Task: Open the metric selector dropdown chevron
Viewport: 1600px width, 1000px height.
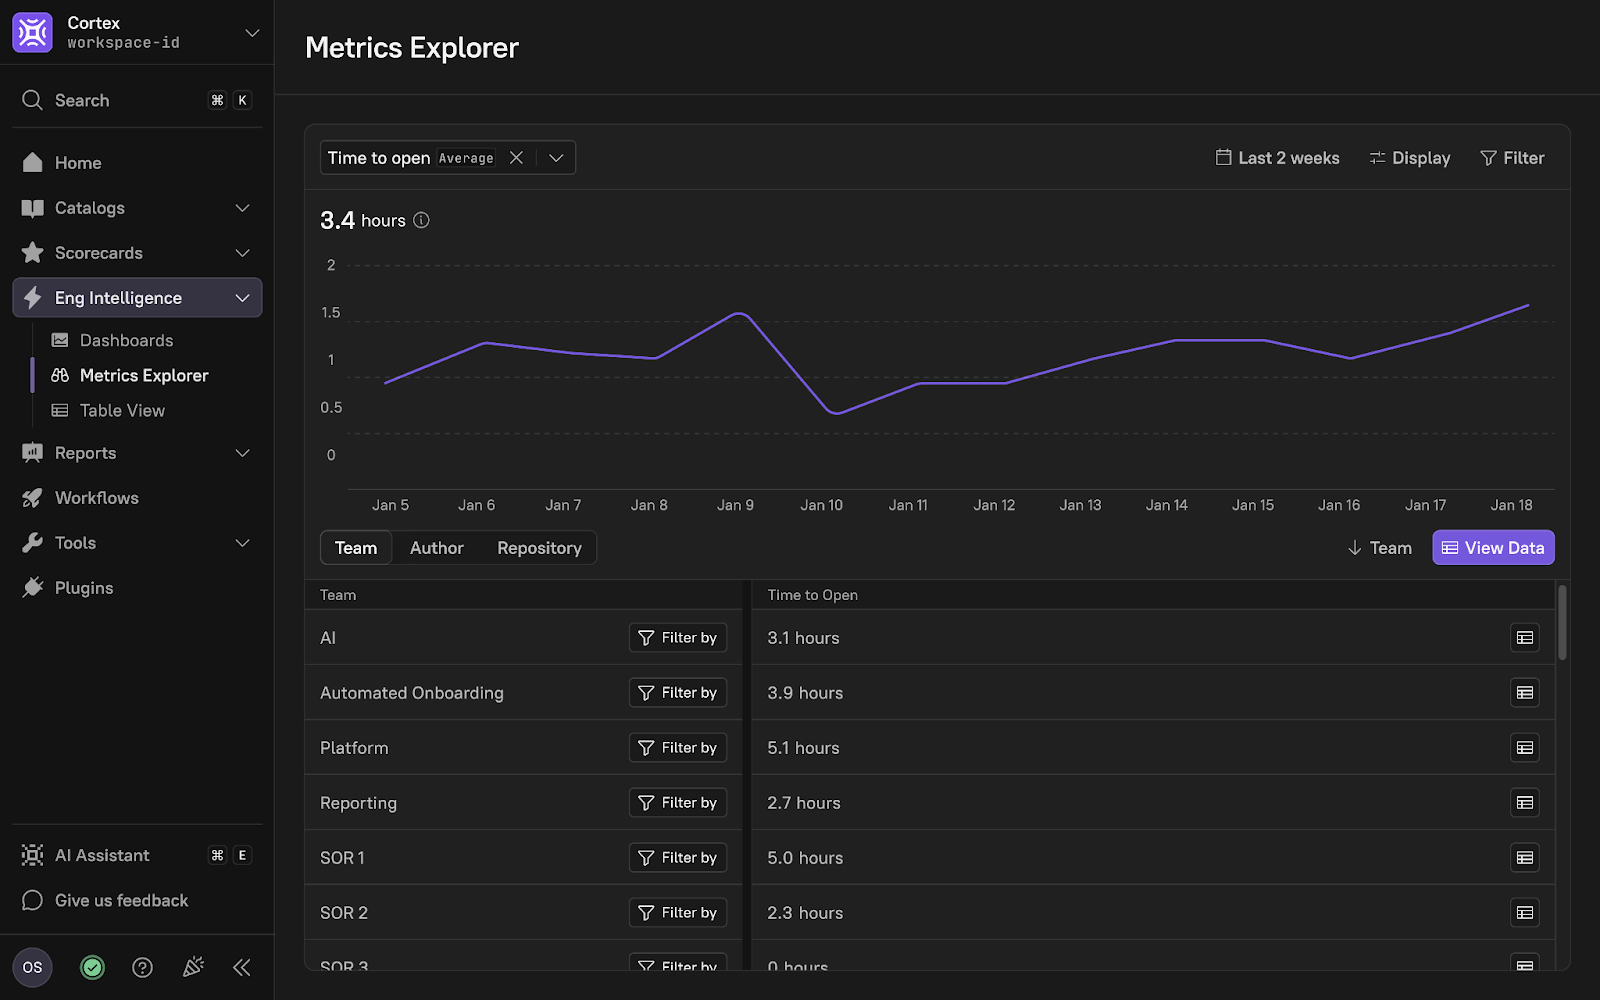Action: (x=556, y=158)
